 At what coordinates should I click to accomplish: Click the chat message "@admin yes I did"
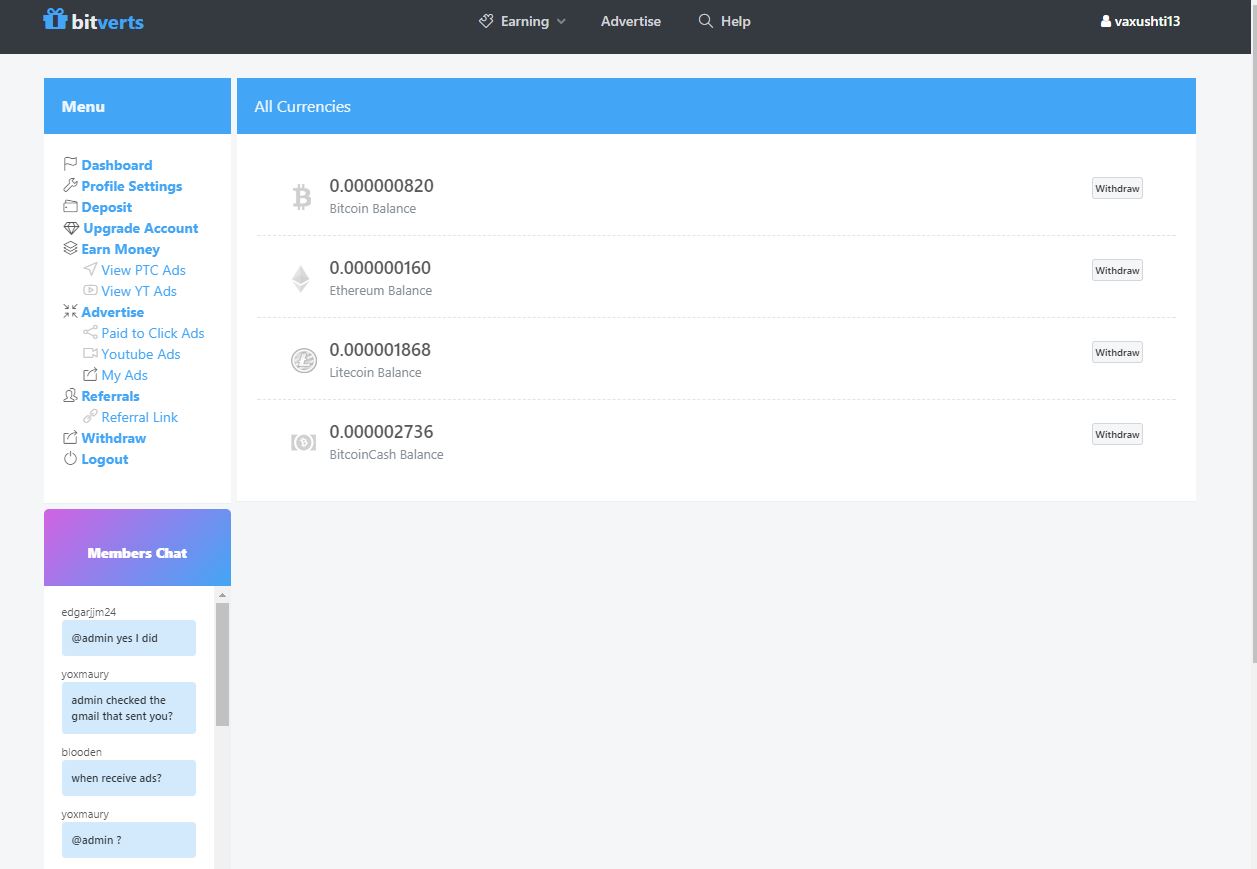click(x=129, y=638)
